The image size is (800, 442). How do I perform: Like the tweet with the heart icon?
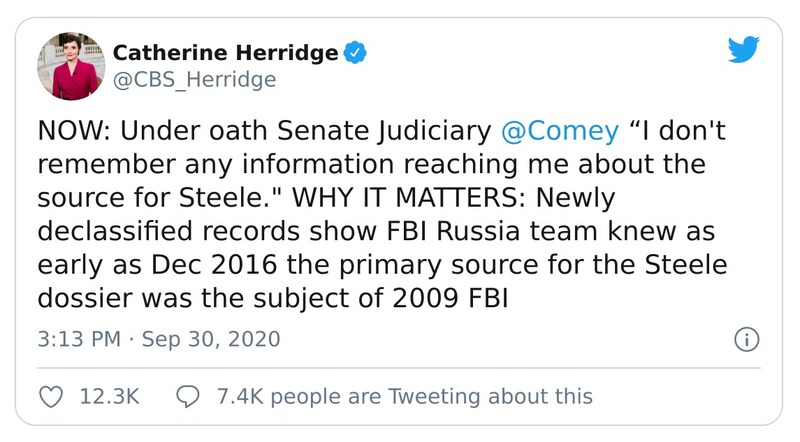[49, 397]
